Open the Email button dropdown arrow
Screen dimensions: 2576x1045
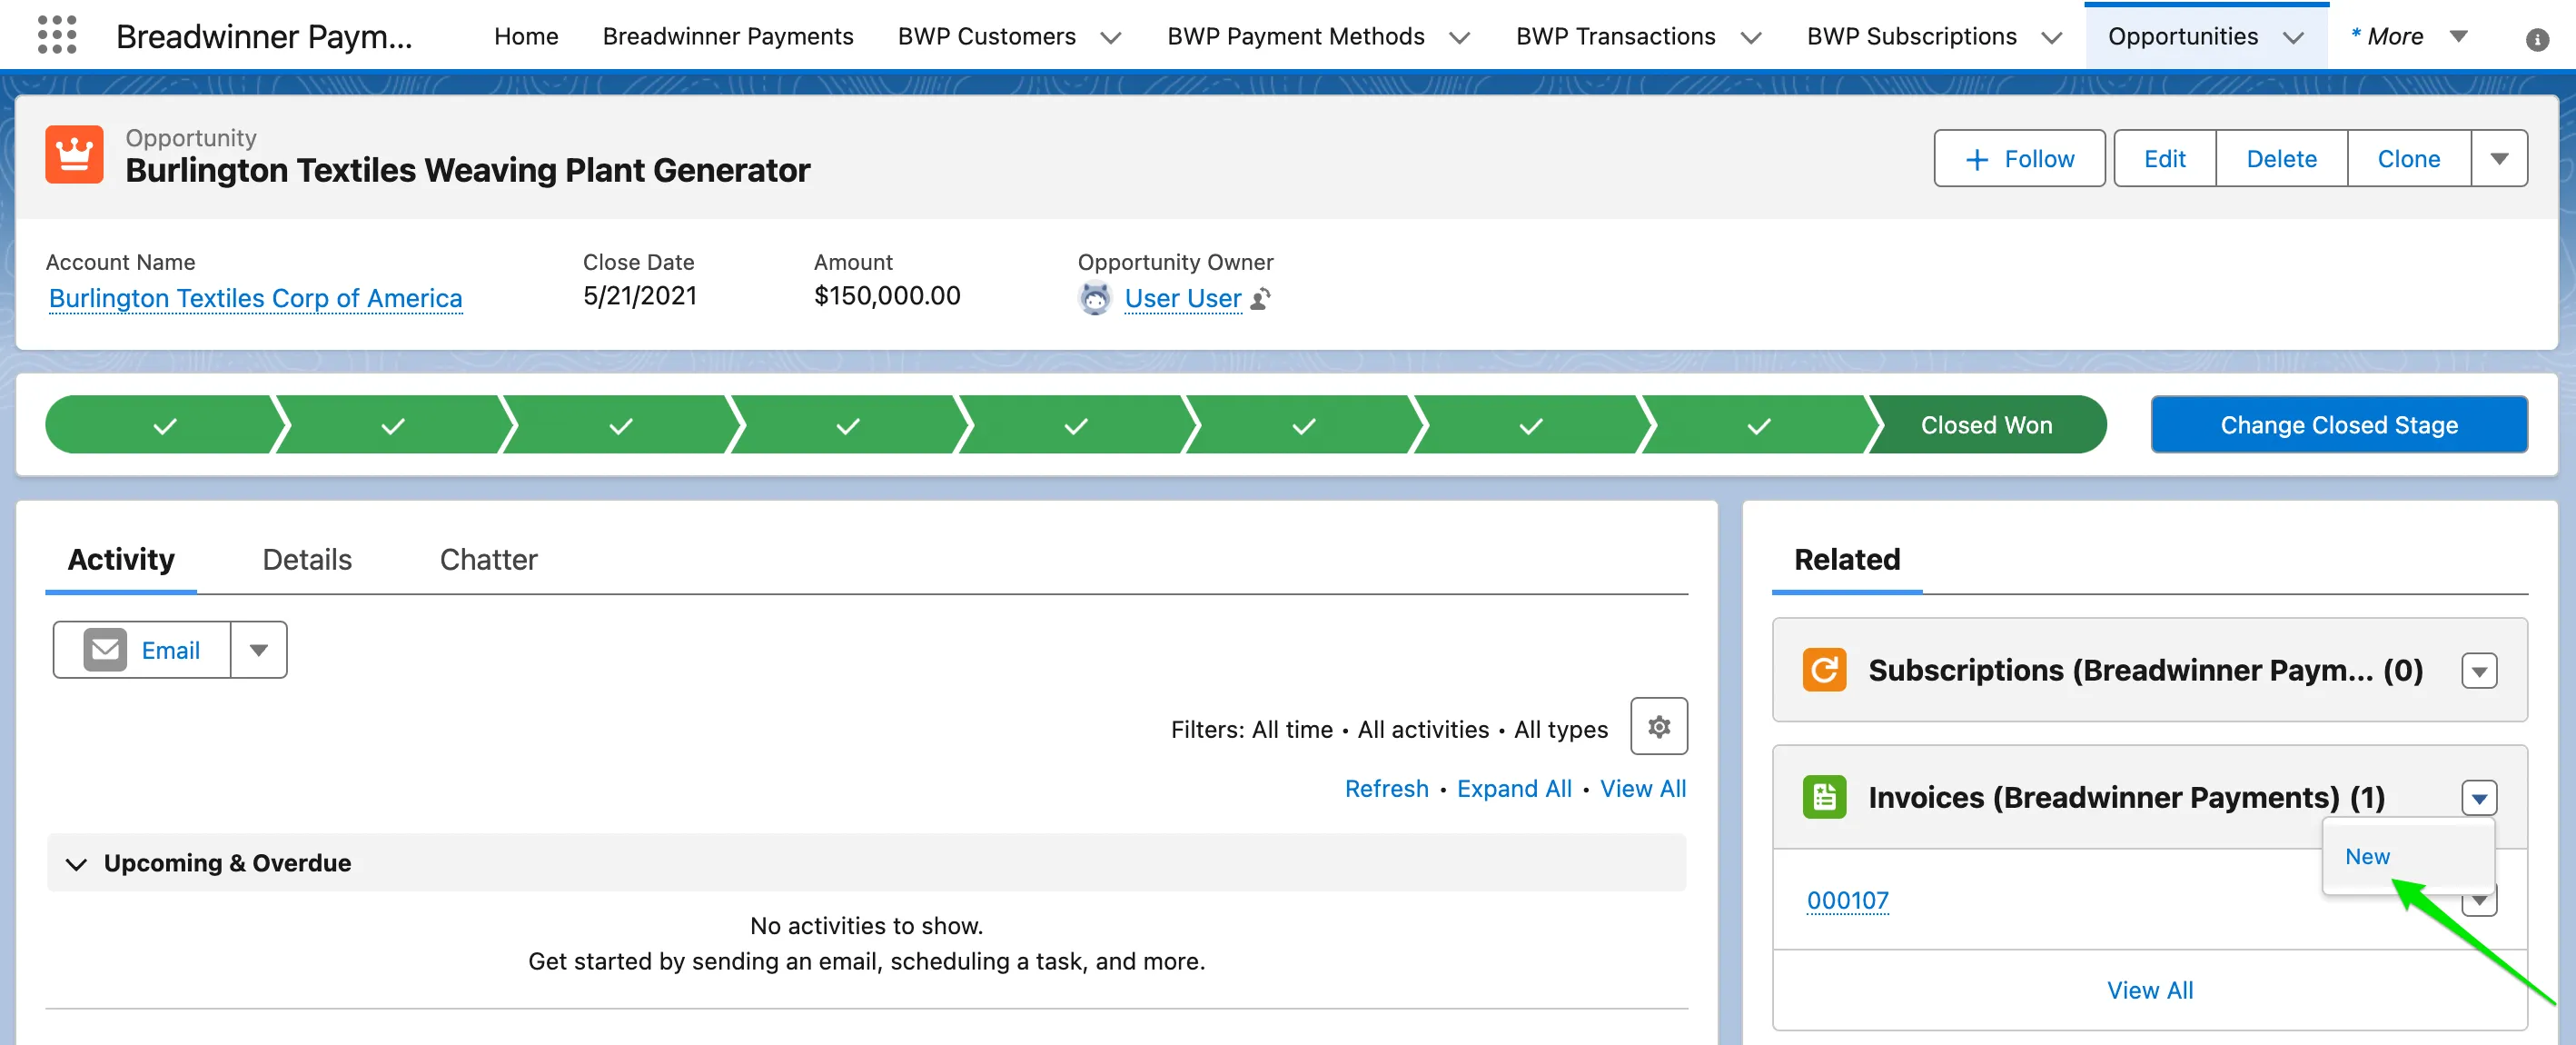point(259,650)
